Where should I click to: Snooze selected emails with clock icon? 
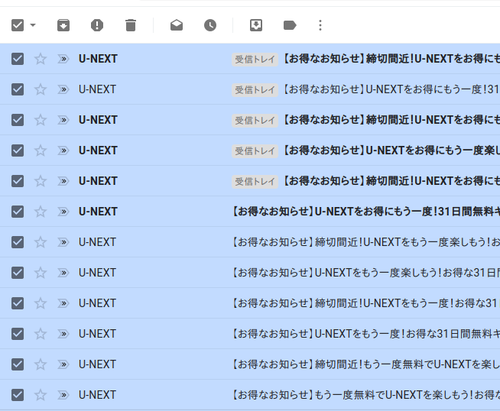[x=210, y=25]
